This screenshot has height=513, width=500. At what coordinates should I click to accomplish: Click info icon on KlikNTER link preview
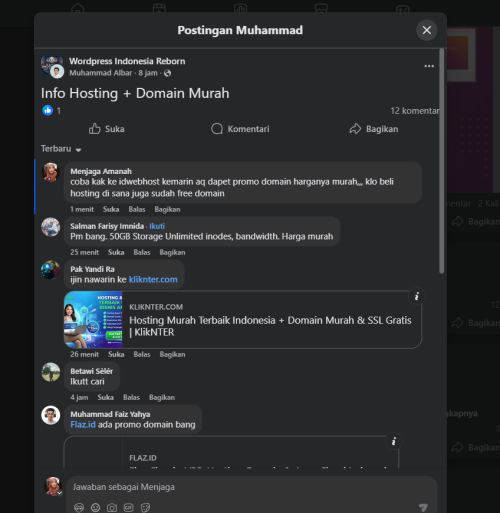coord(417,296)
